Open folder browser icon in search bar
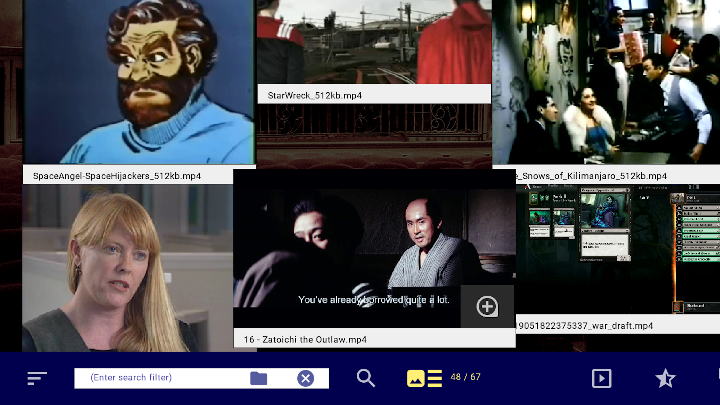 [259, 378]
